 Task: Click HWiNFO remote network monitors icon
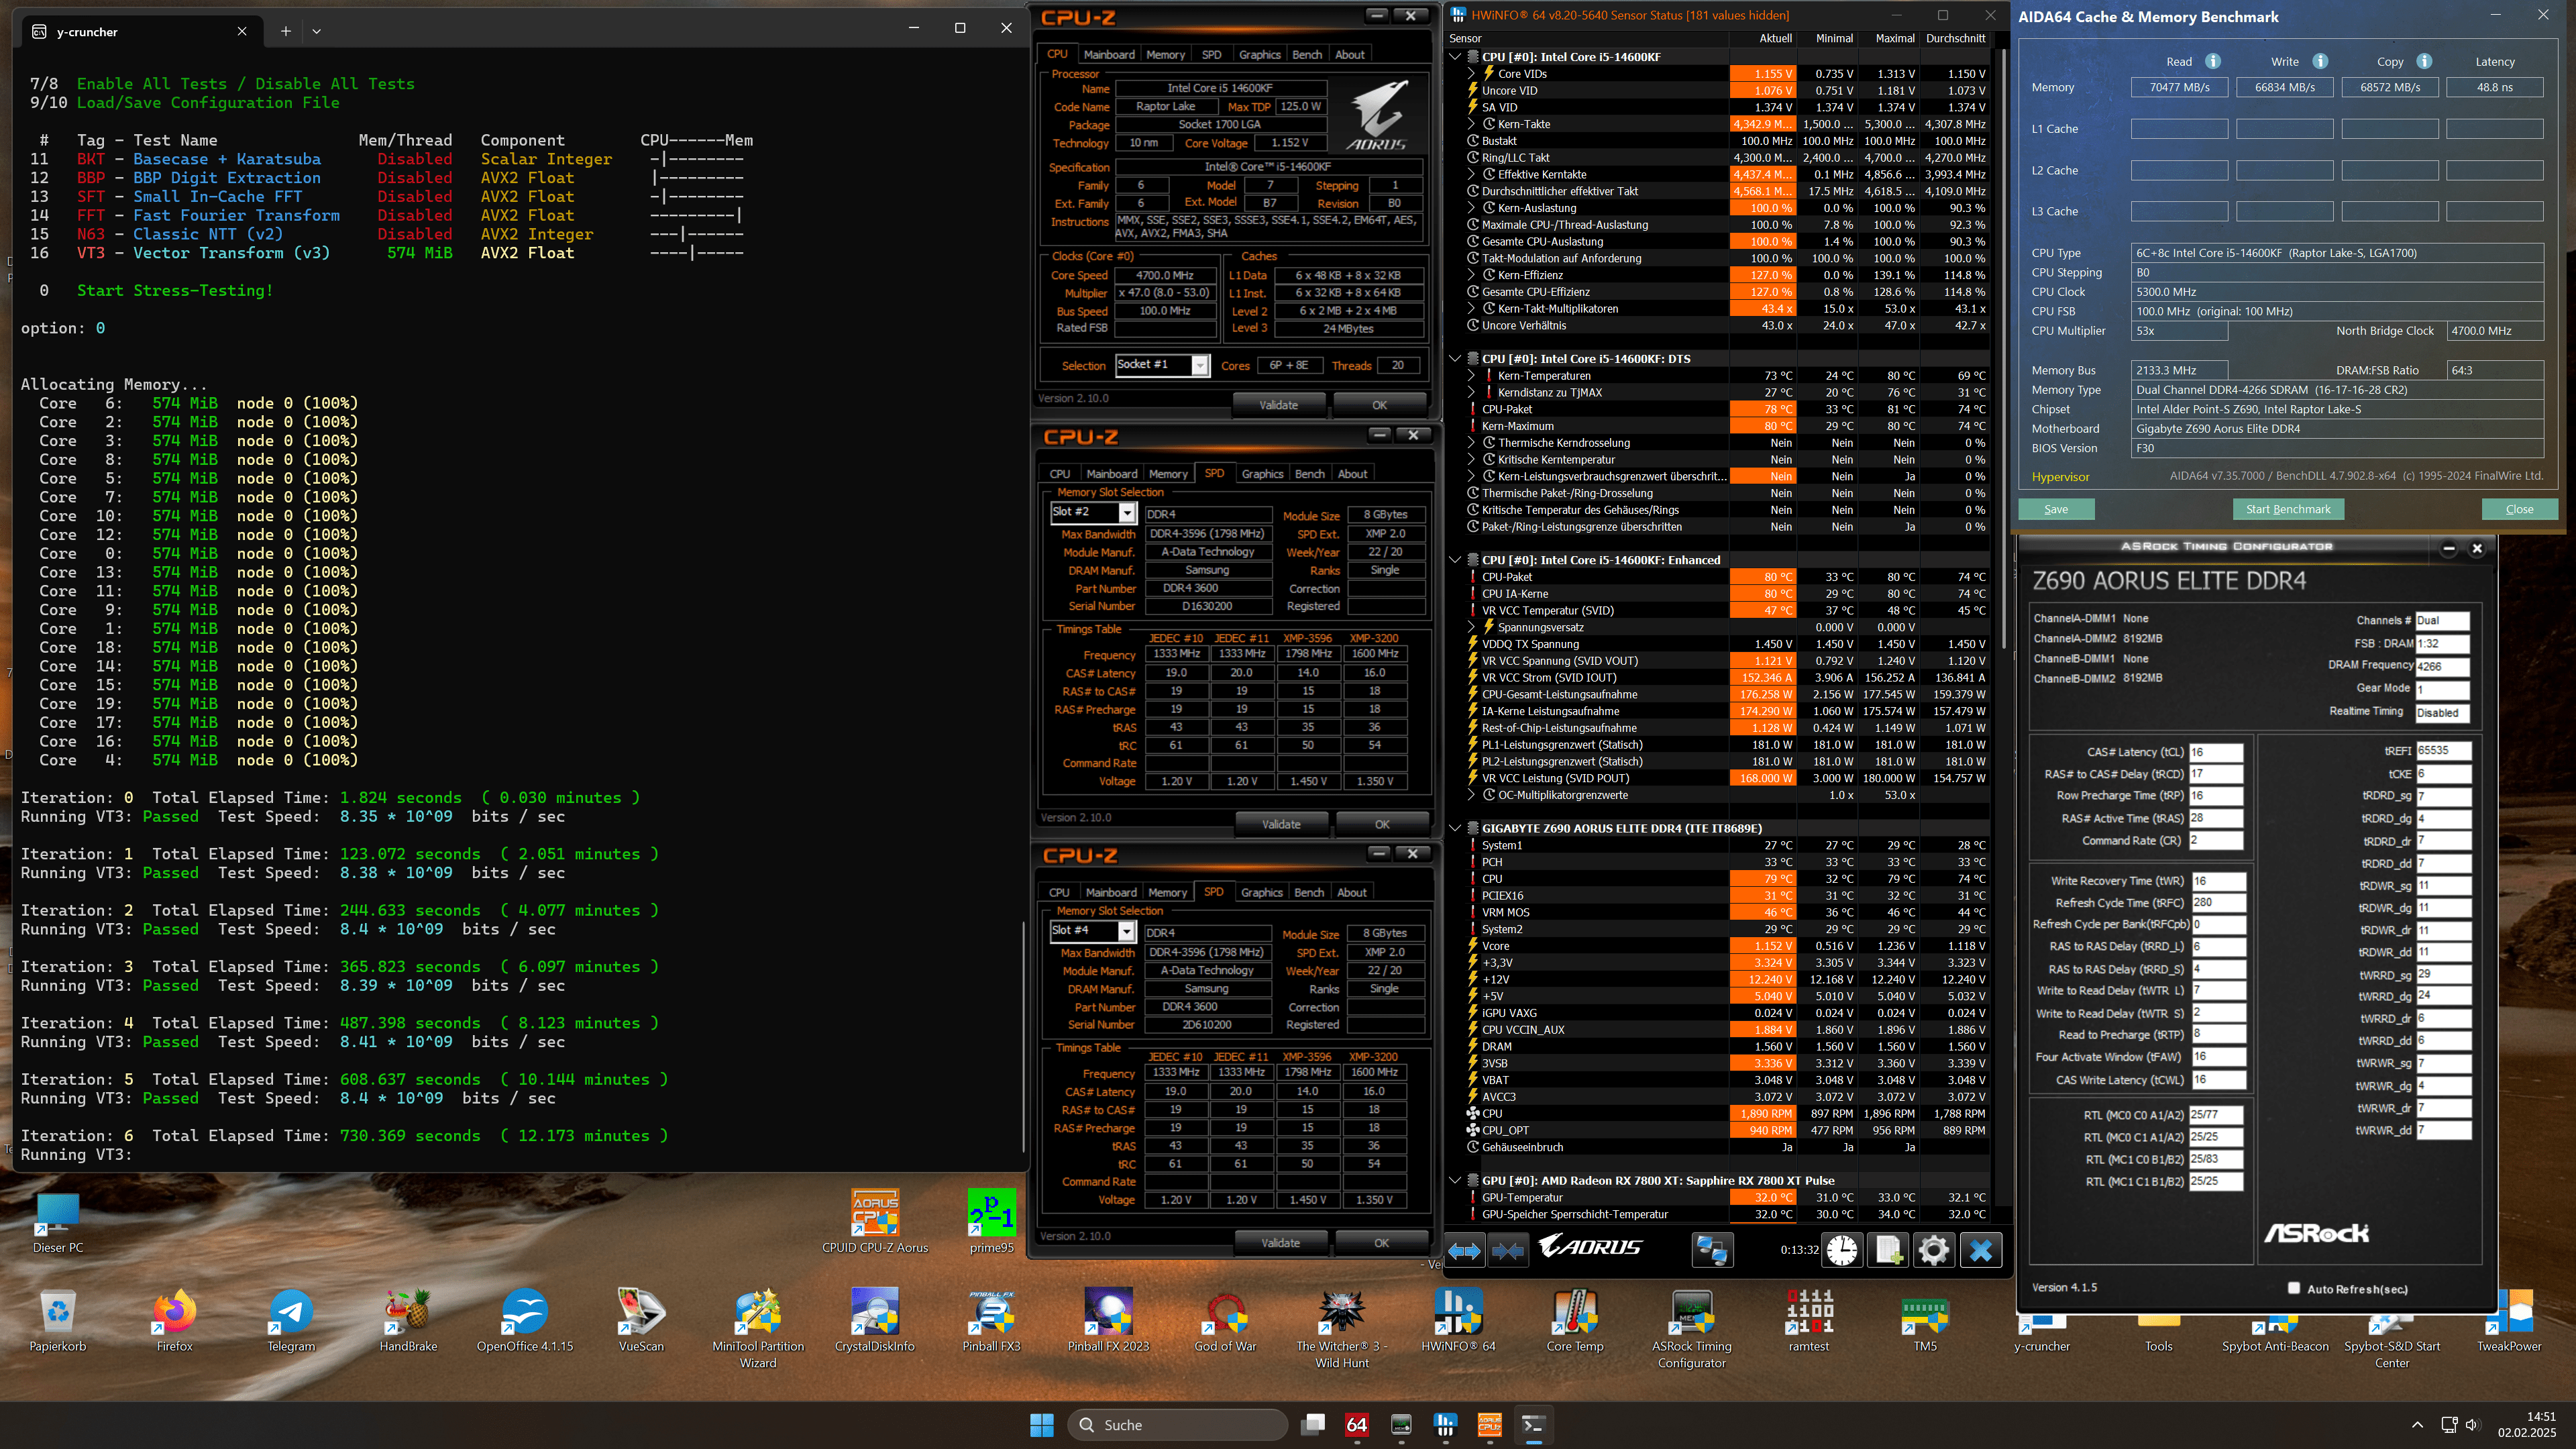(1712, 1250)
